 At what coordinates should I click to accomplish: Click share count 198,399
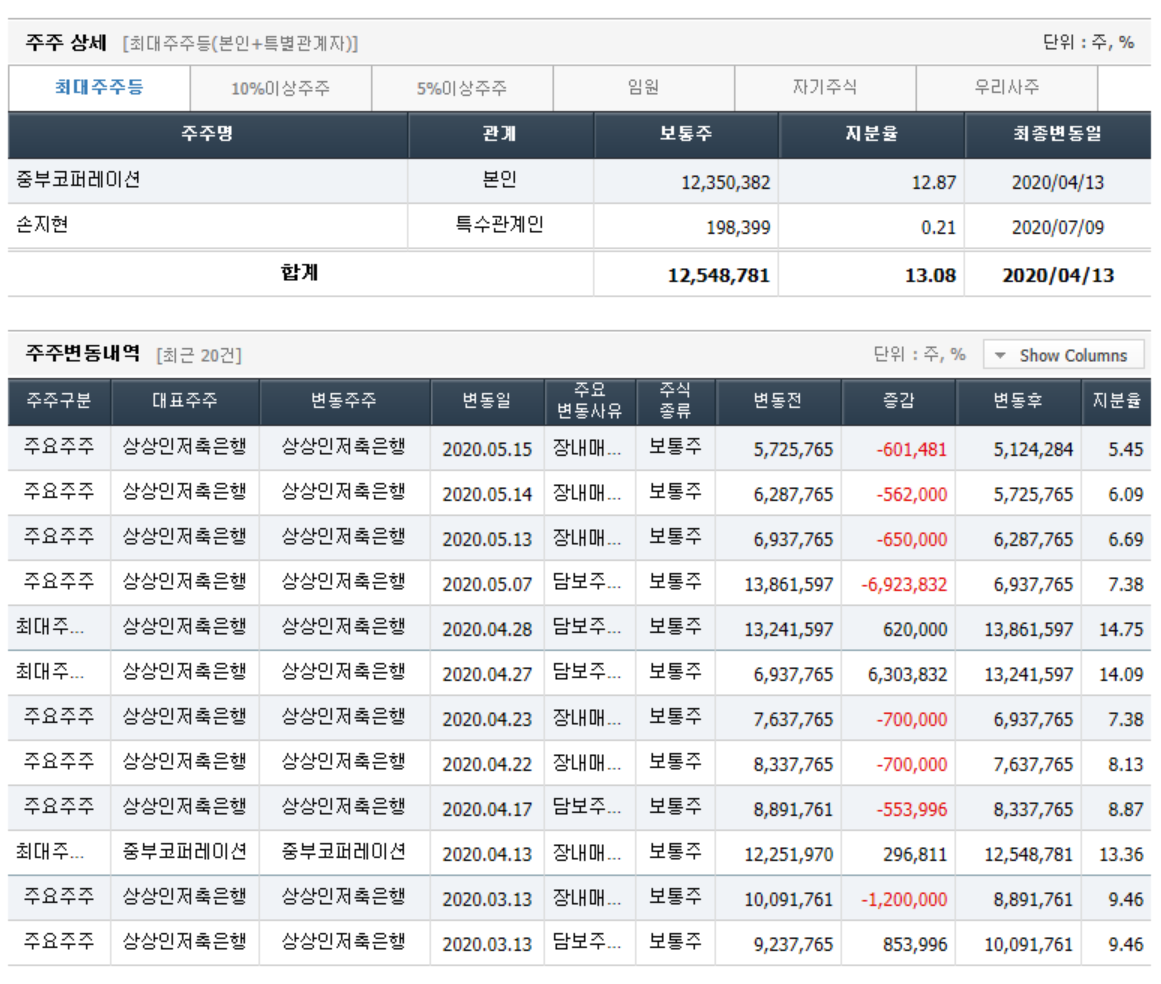pos(738,228)
